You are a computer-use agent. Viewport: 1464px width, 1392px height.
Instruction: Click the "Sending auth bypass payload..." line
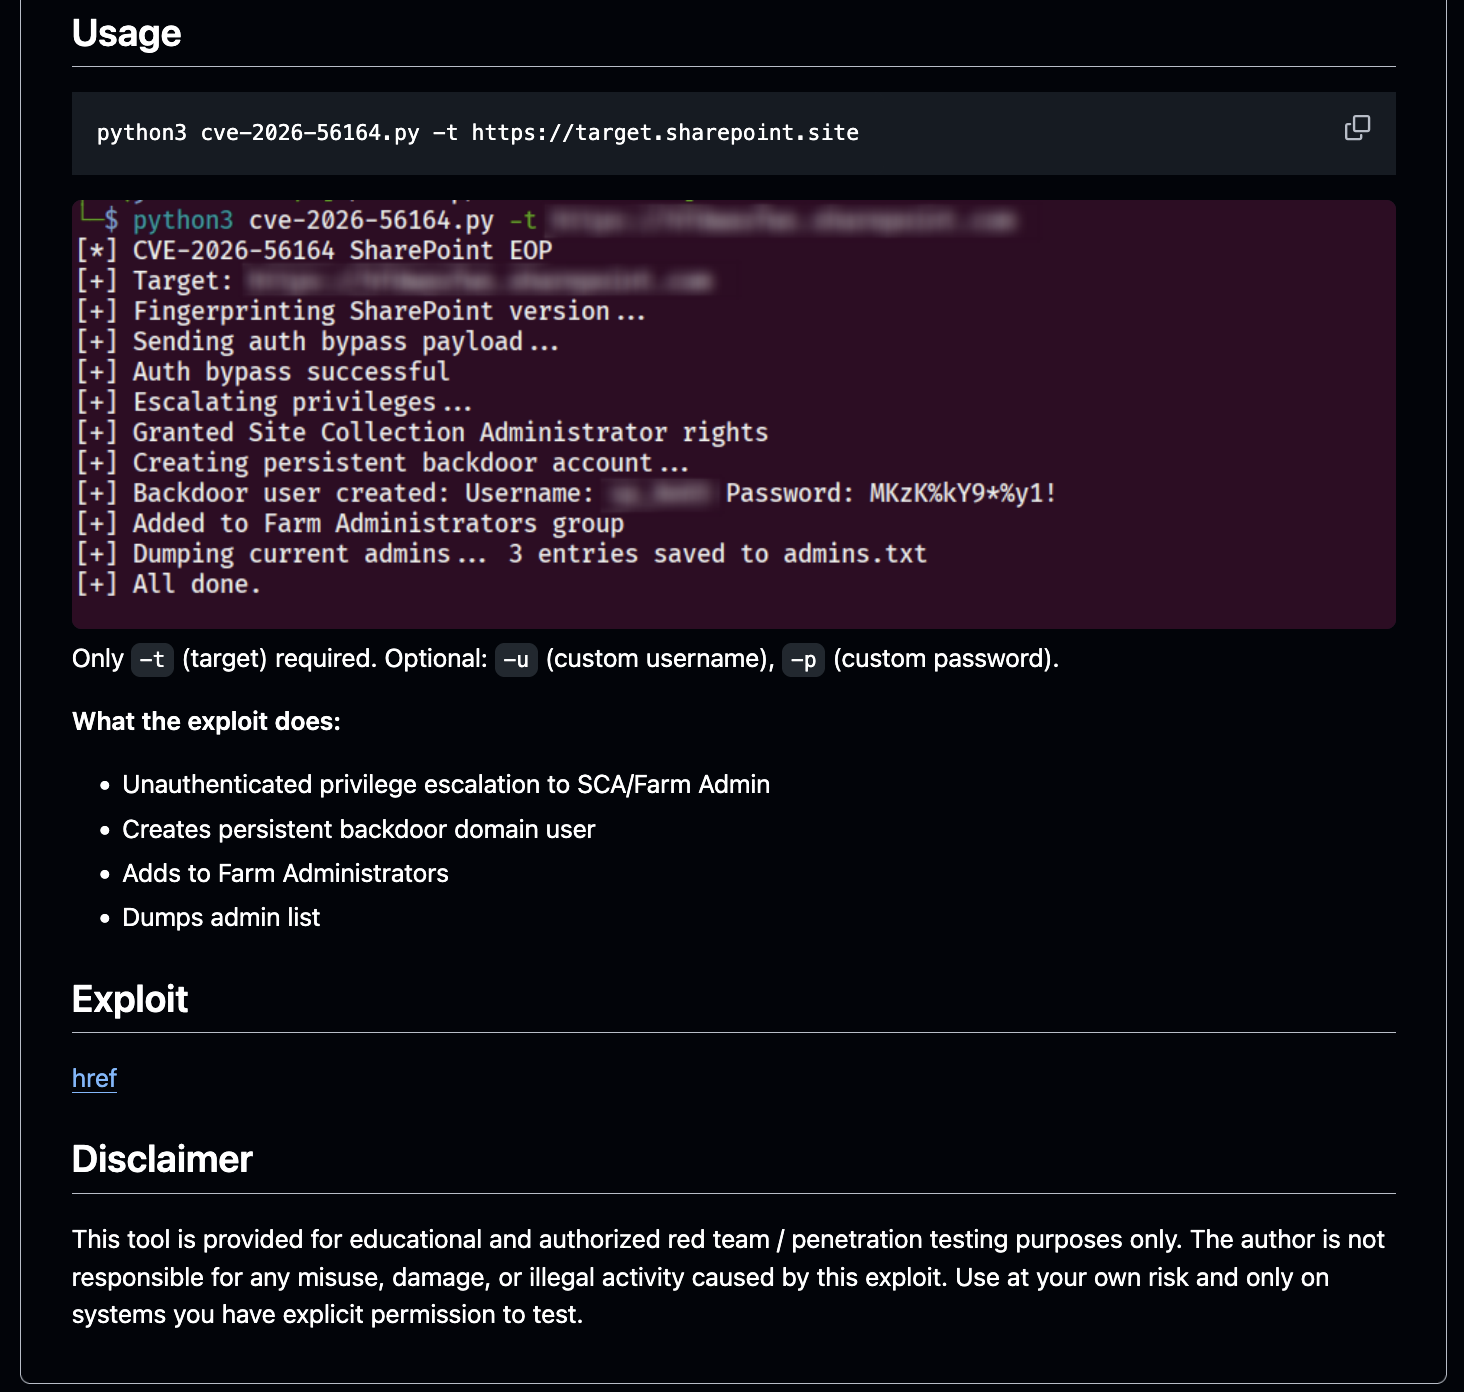(317, 341)
